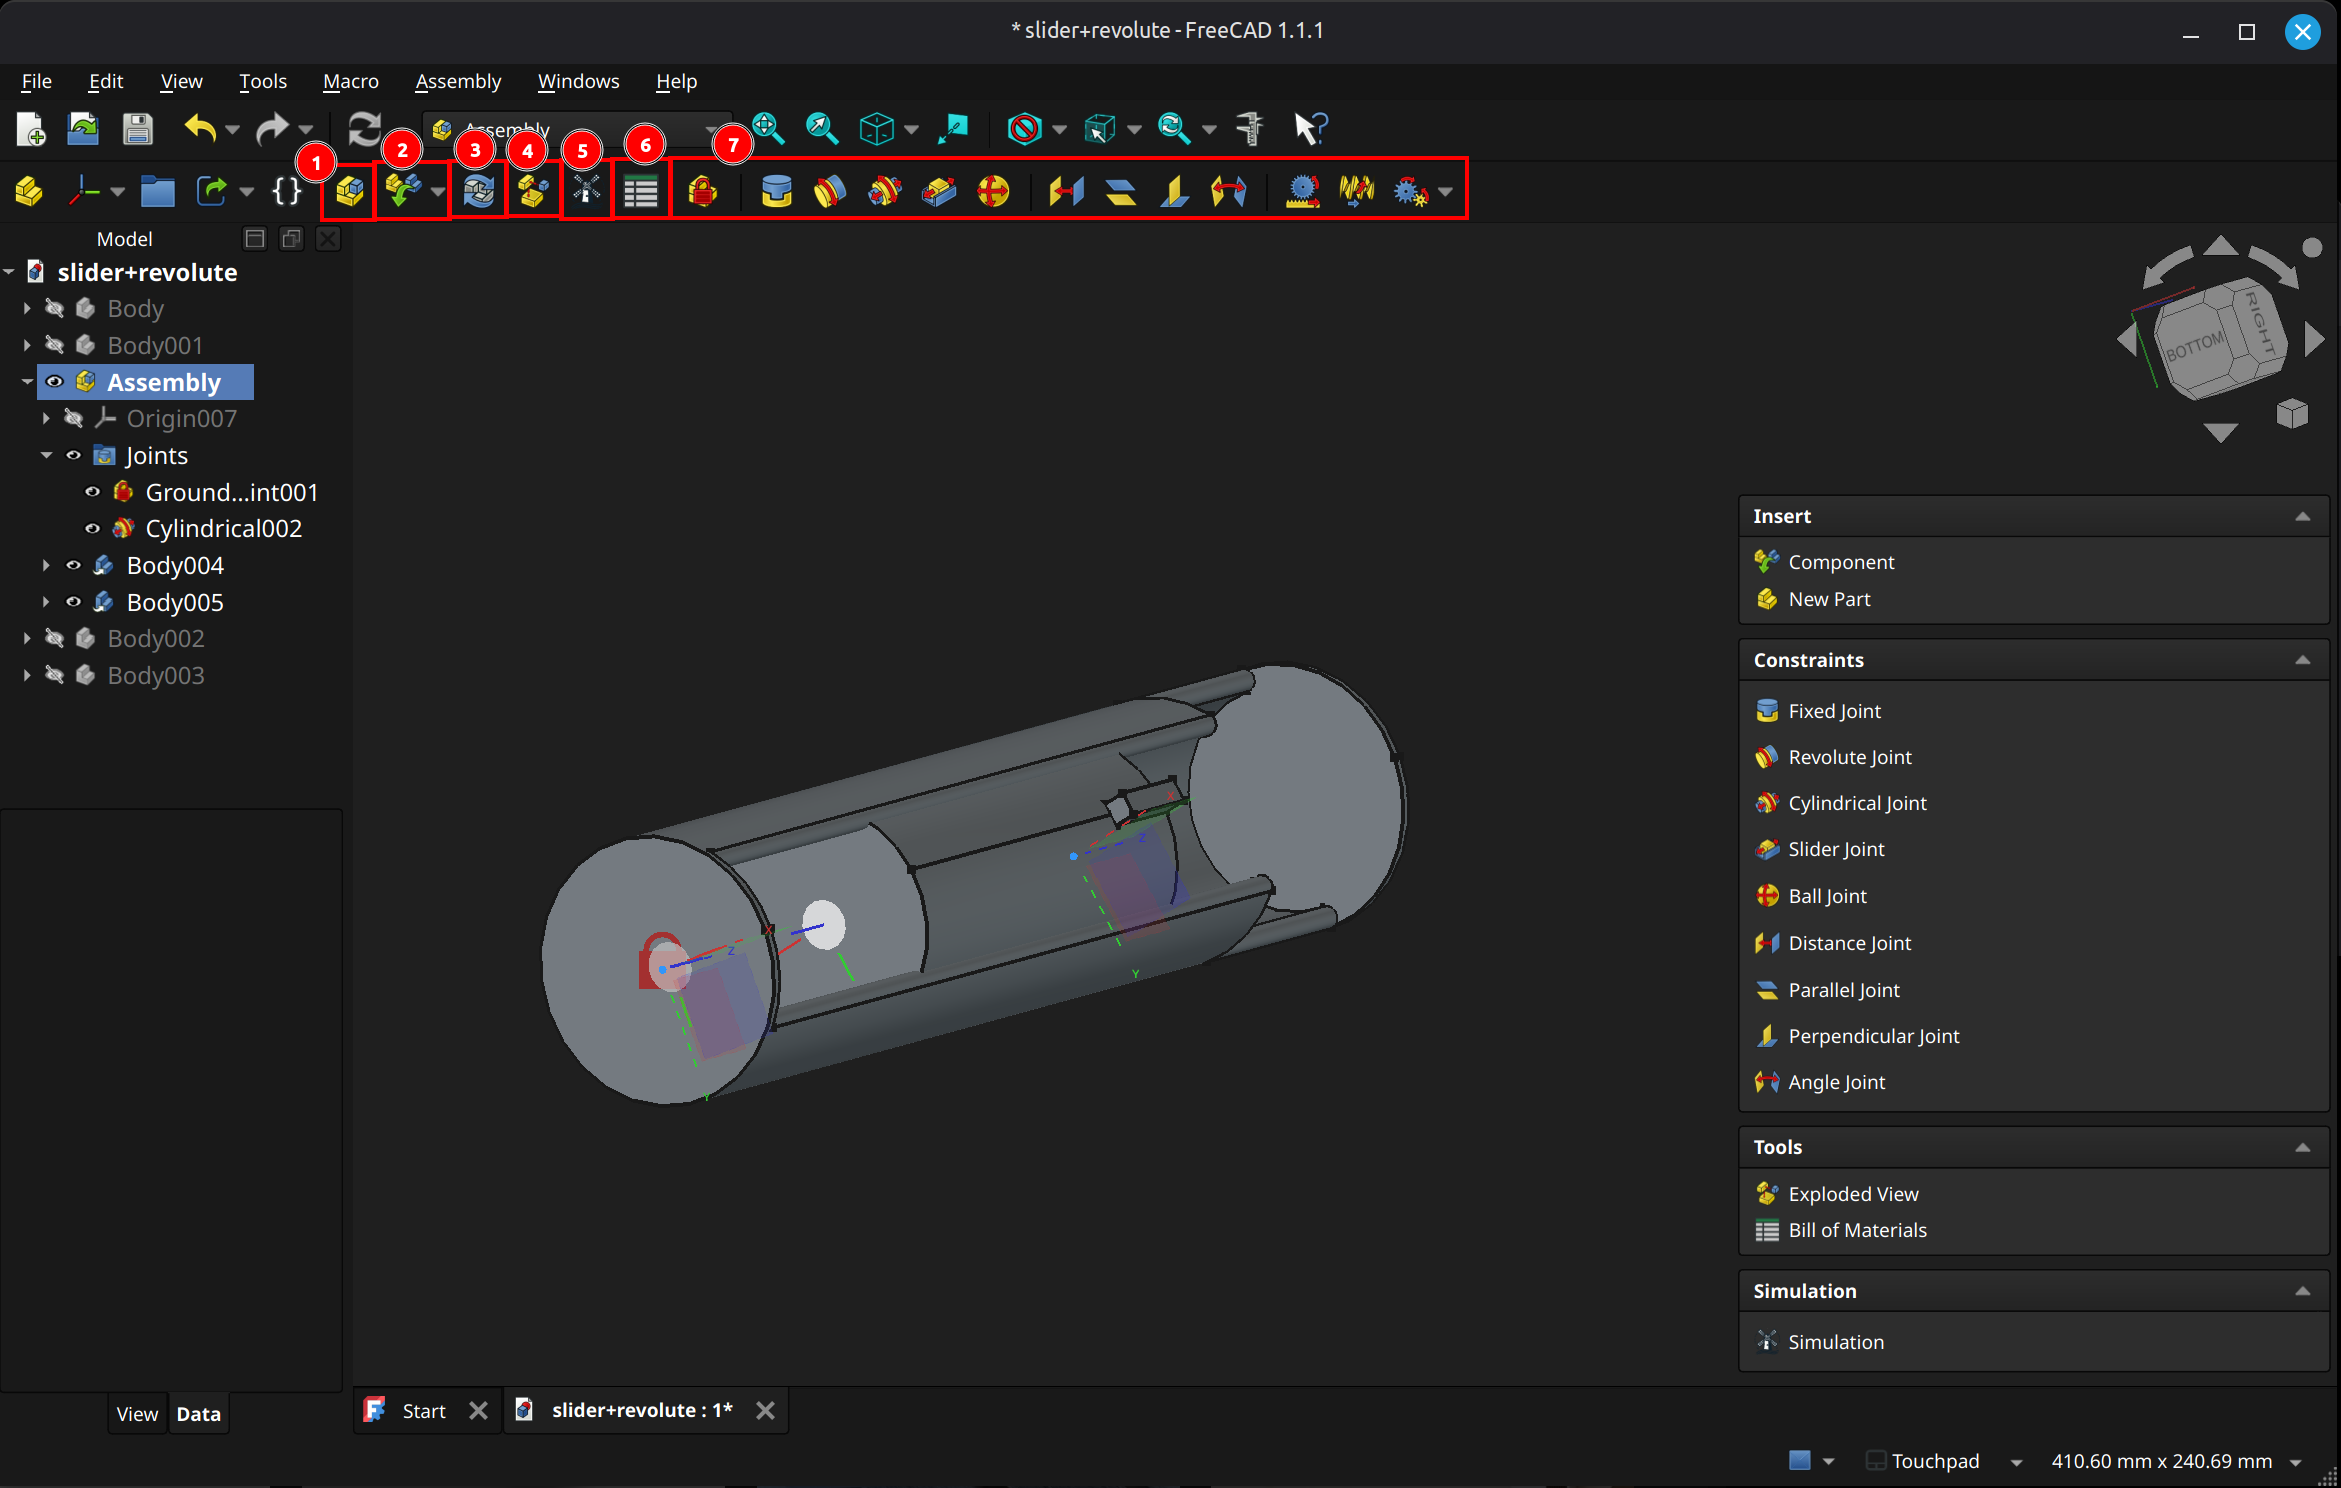Show the hidden Body item via its eye
Viewport: 2341px width, 1488px height.
click(55, 308)
